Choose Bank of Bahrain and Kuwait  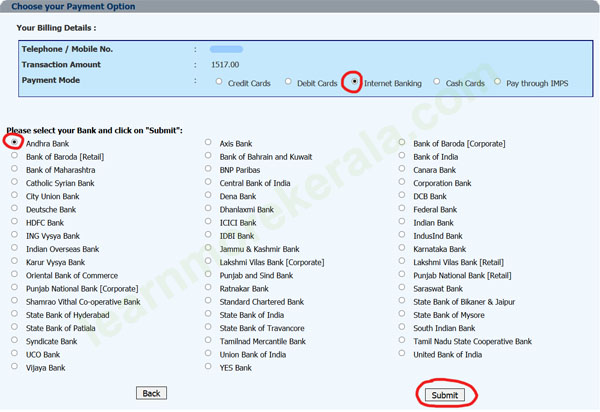click(x=208, y=155)
